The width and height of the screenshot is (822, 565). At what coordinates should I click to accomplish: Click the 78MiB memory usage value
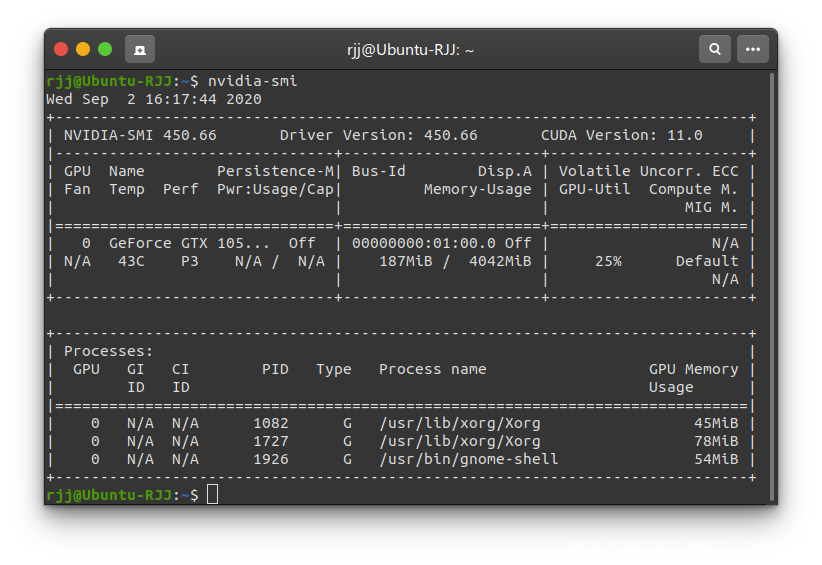(x=716, y=441)
